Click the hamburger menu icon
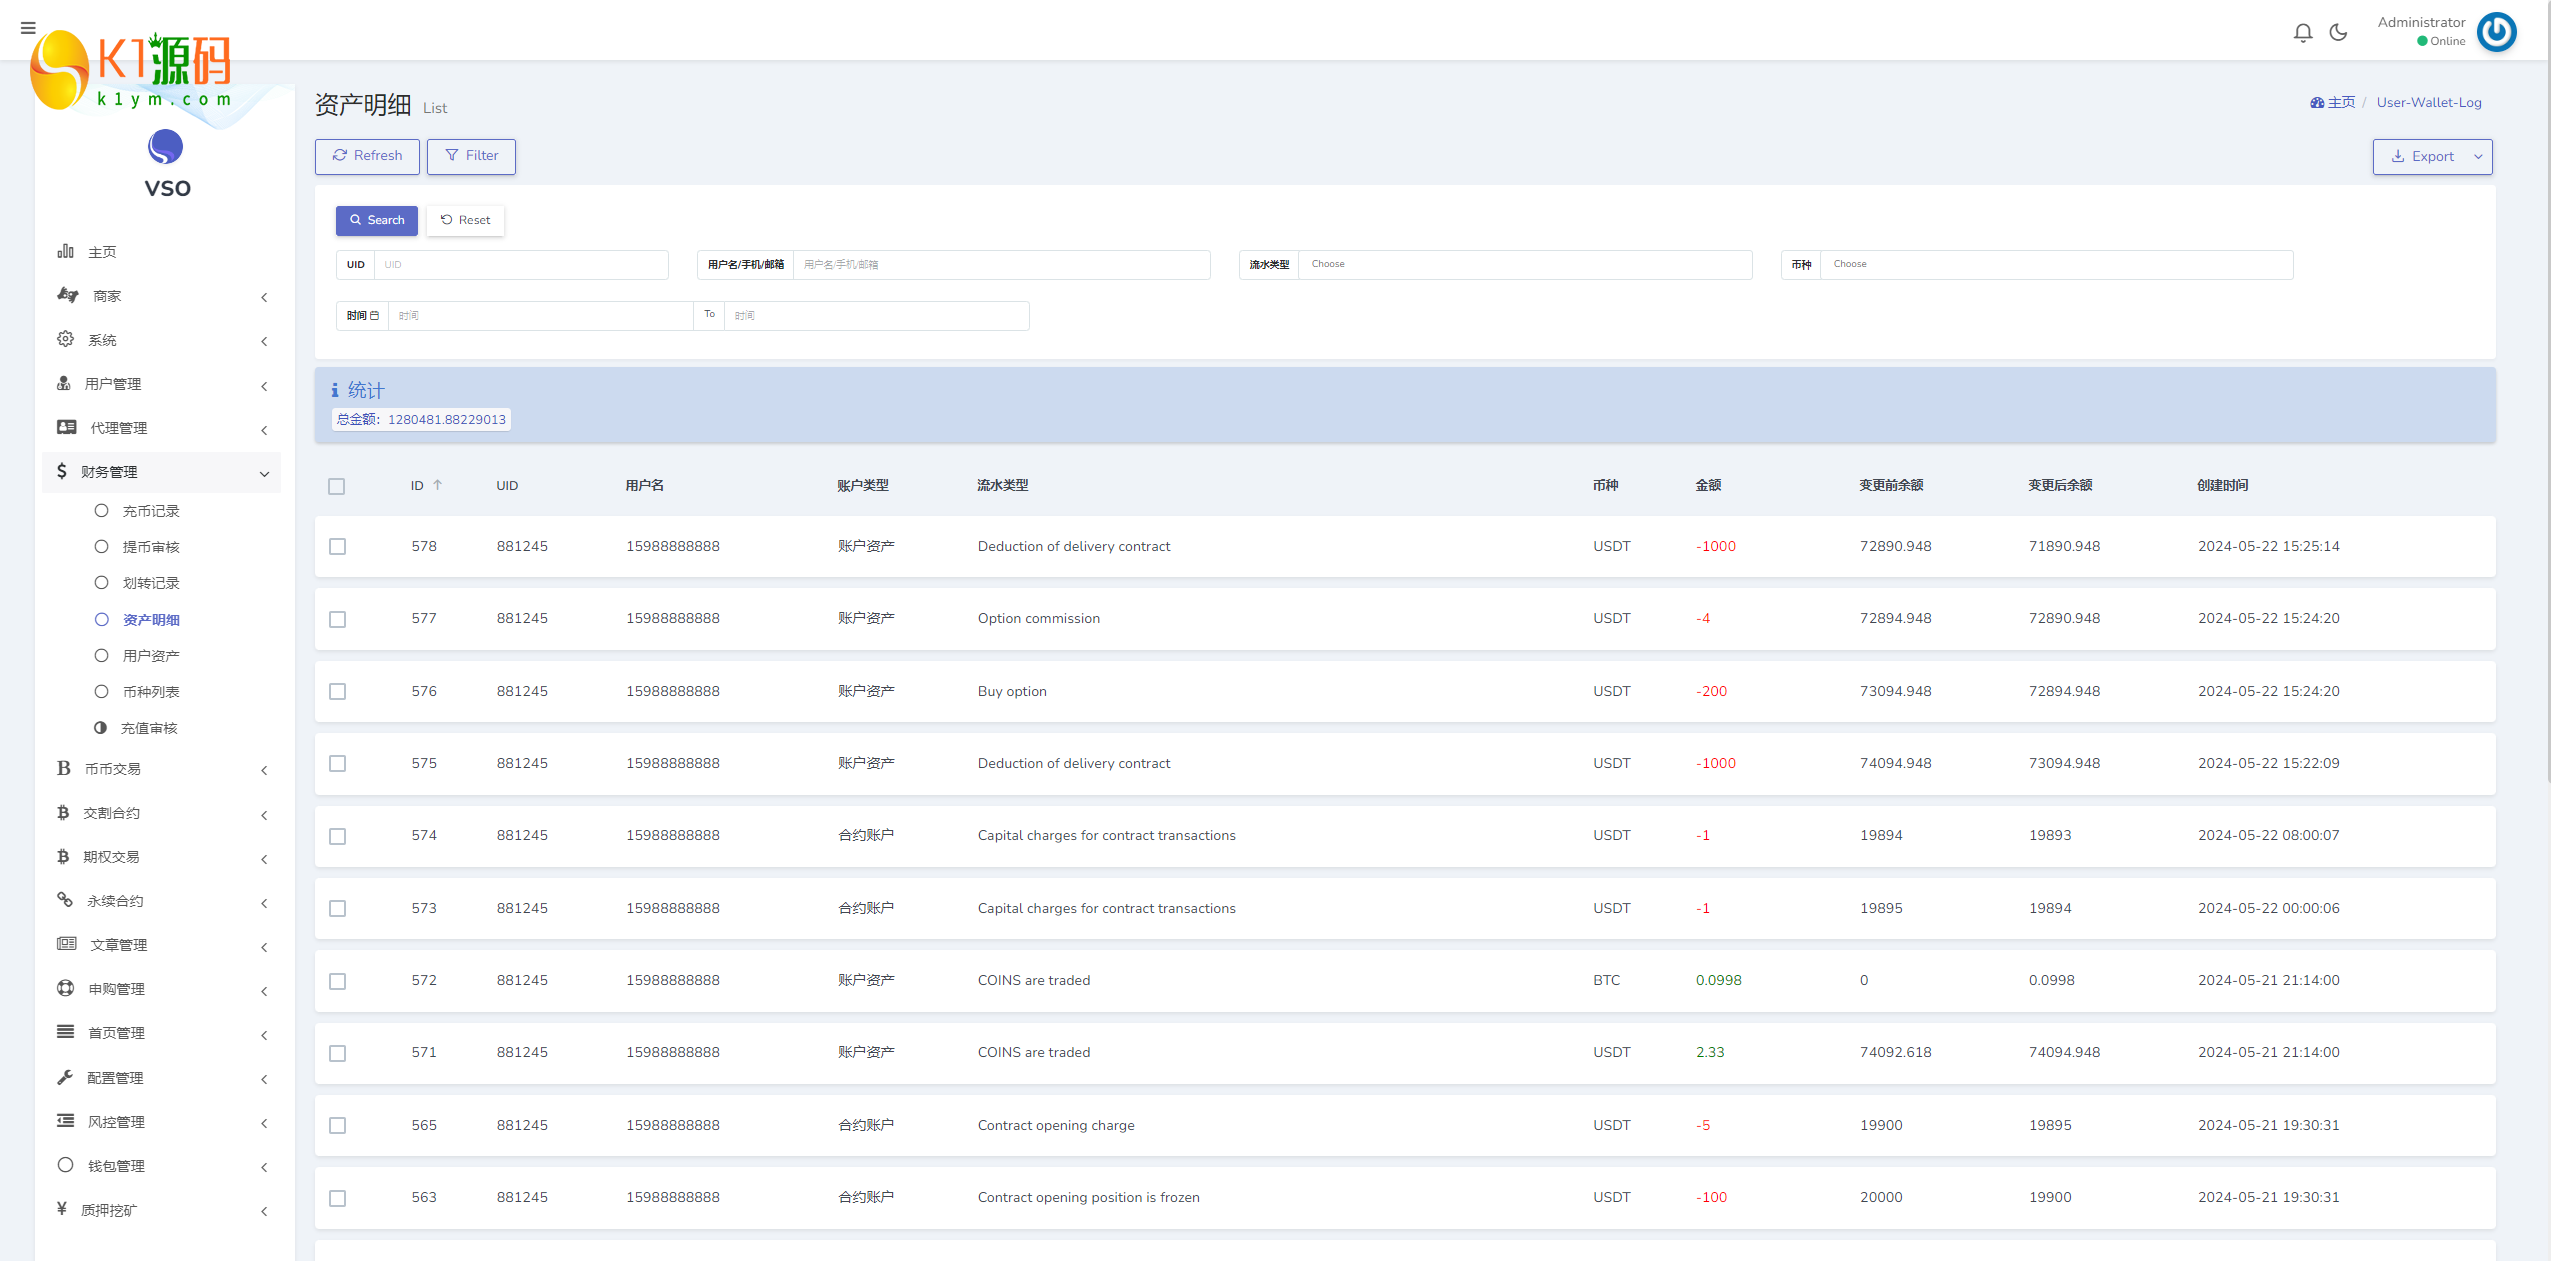The image size is (2551, 1261). click(x=28, y=28)
